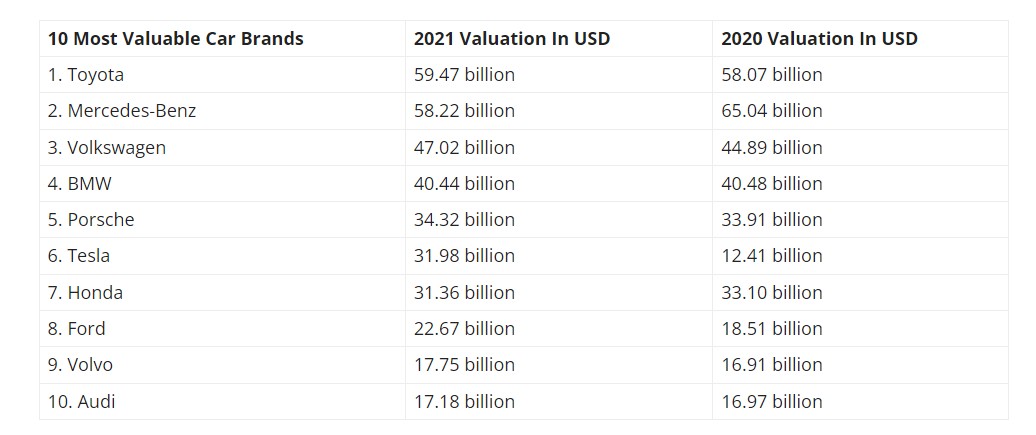Select the "1. Toyota" cell

click(86, 75)
